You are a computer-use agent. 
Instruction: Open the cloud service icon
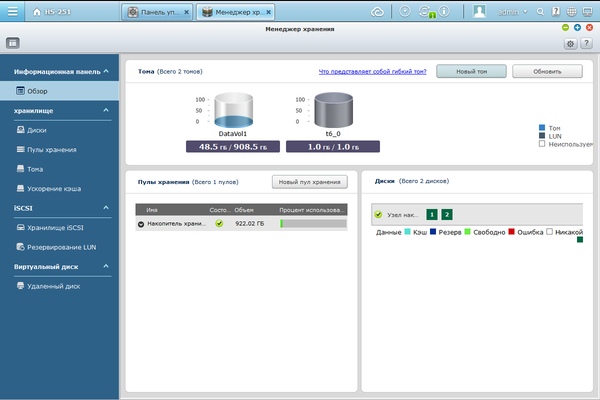[377, 12]
